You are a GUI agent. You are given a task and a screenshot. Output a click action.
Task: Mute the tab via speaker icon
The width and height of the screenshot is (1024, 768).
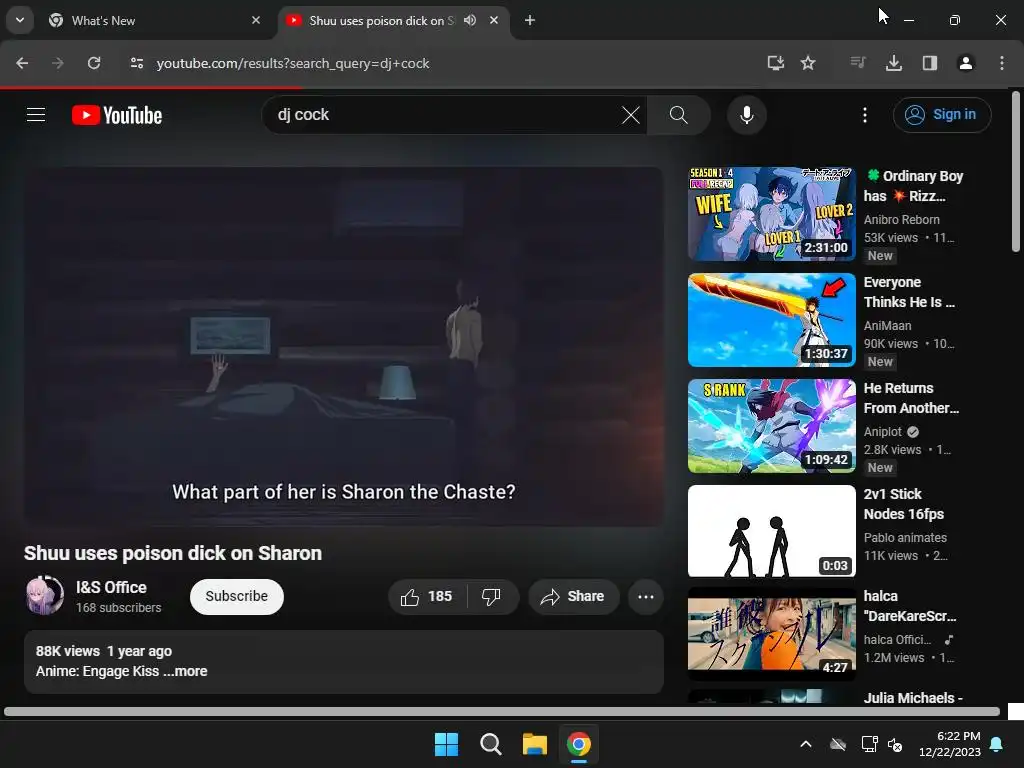tap(470, 20)
